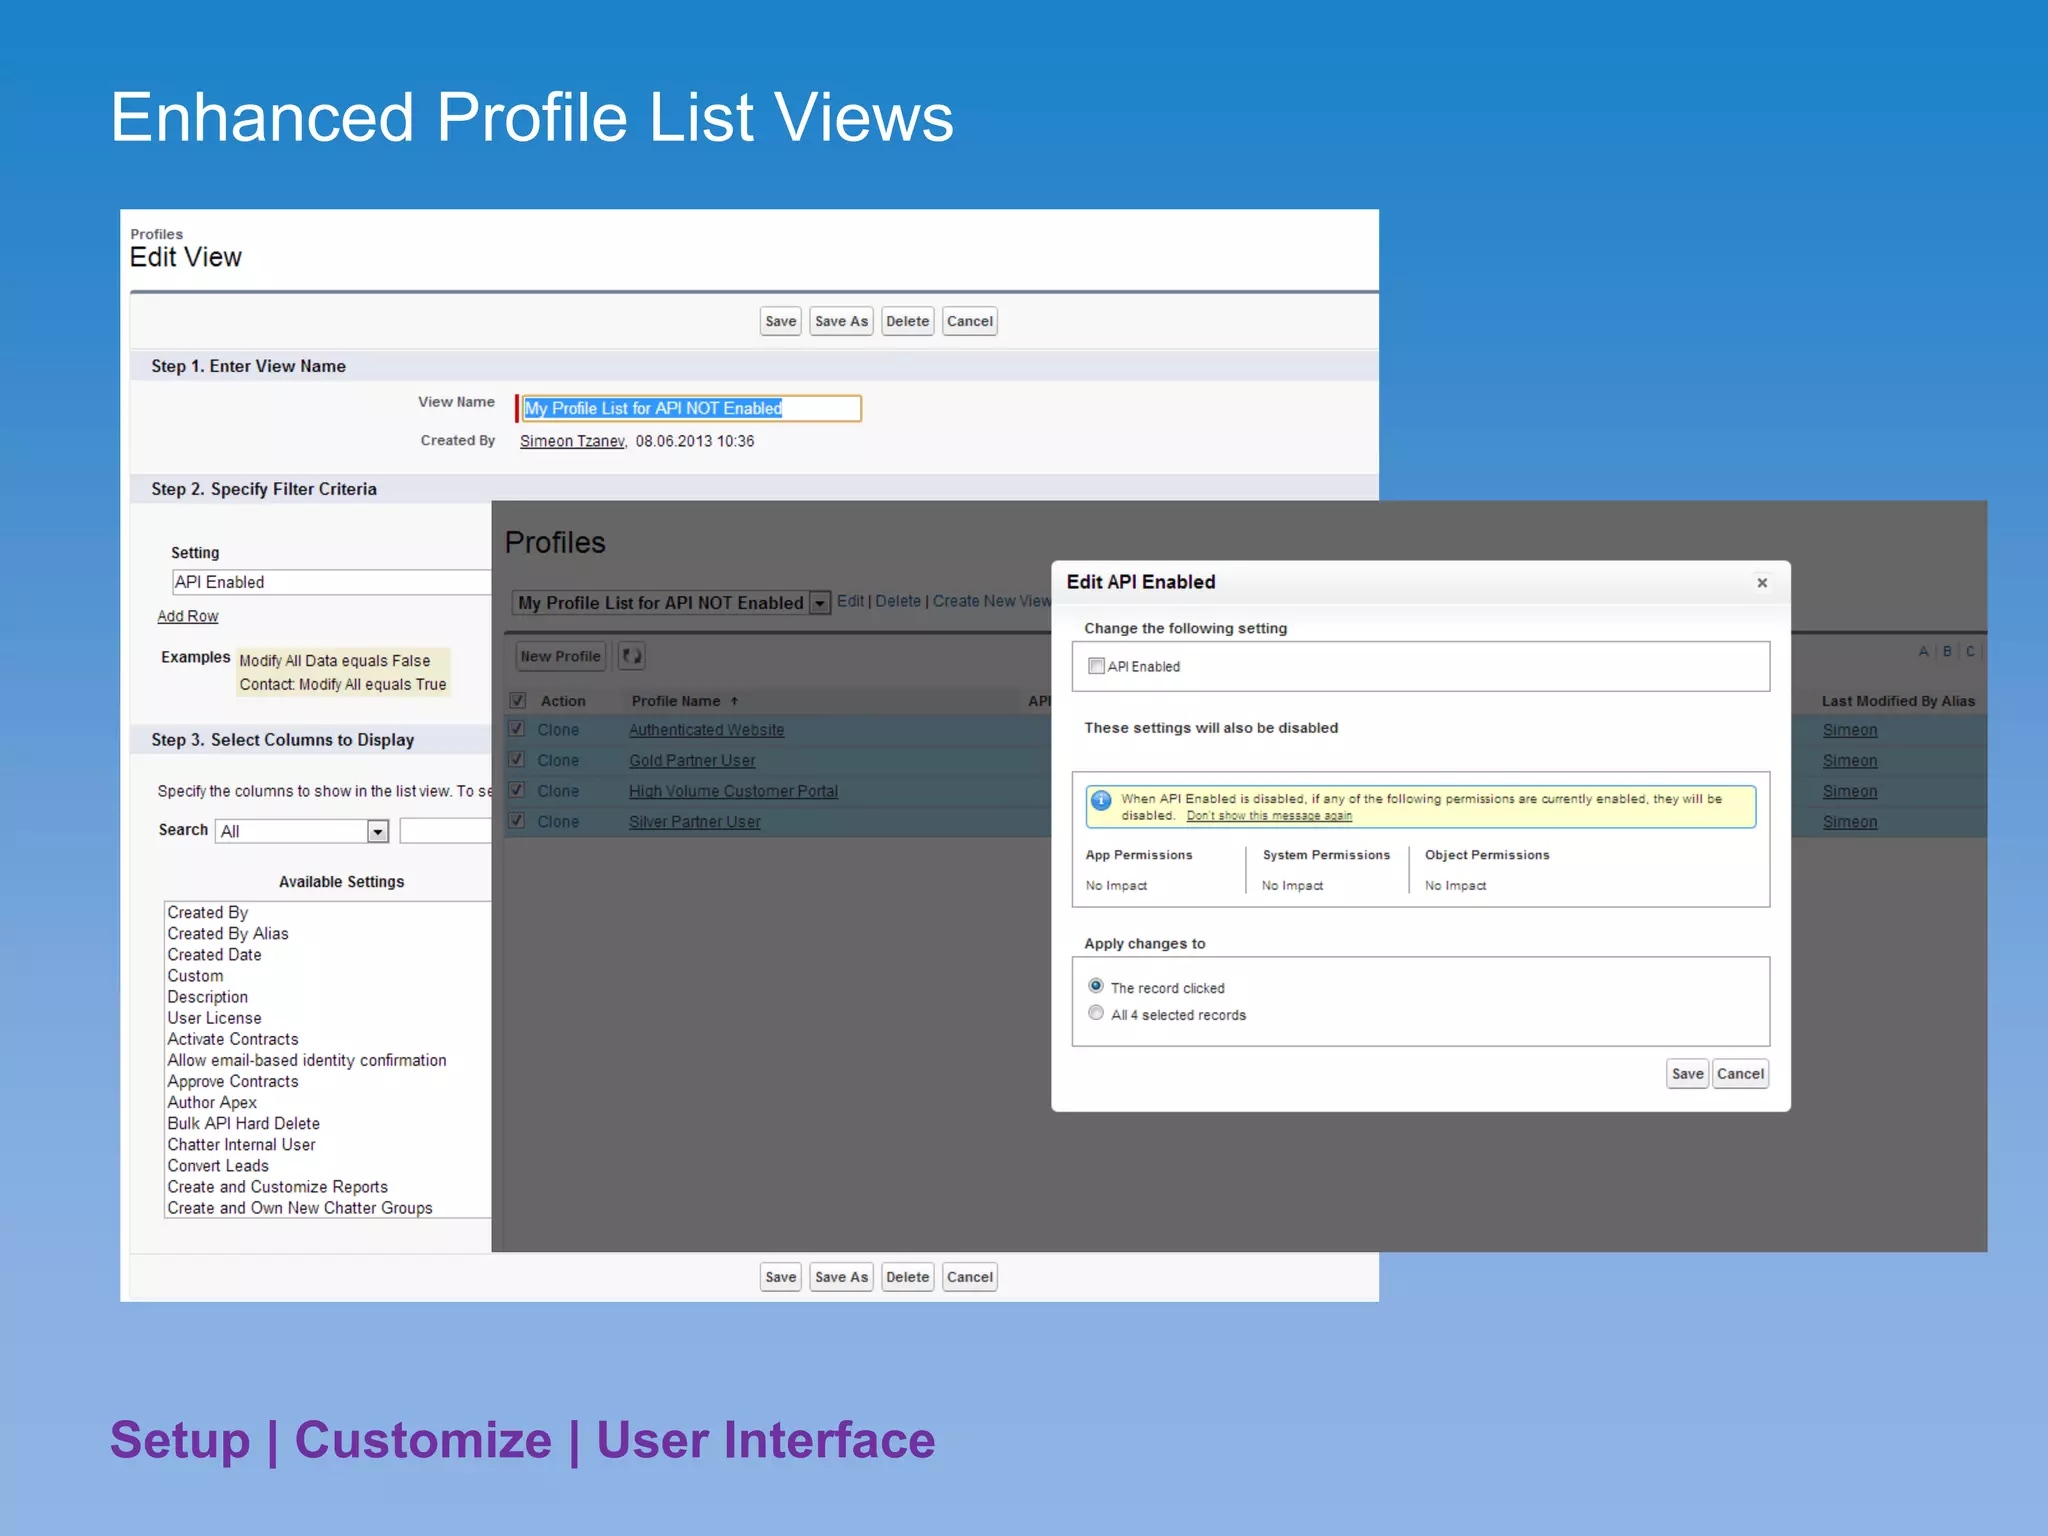Viewport: 2048px width, 1536px height.
Task: Click Clone for High Volume Customer Portal
Action: (x=558, y=791)
